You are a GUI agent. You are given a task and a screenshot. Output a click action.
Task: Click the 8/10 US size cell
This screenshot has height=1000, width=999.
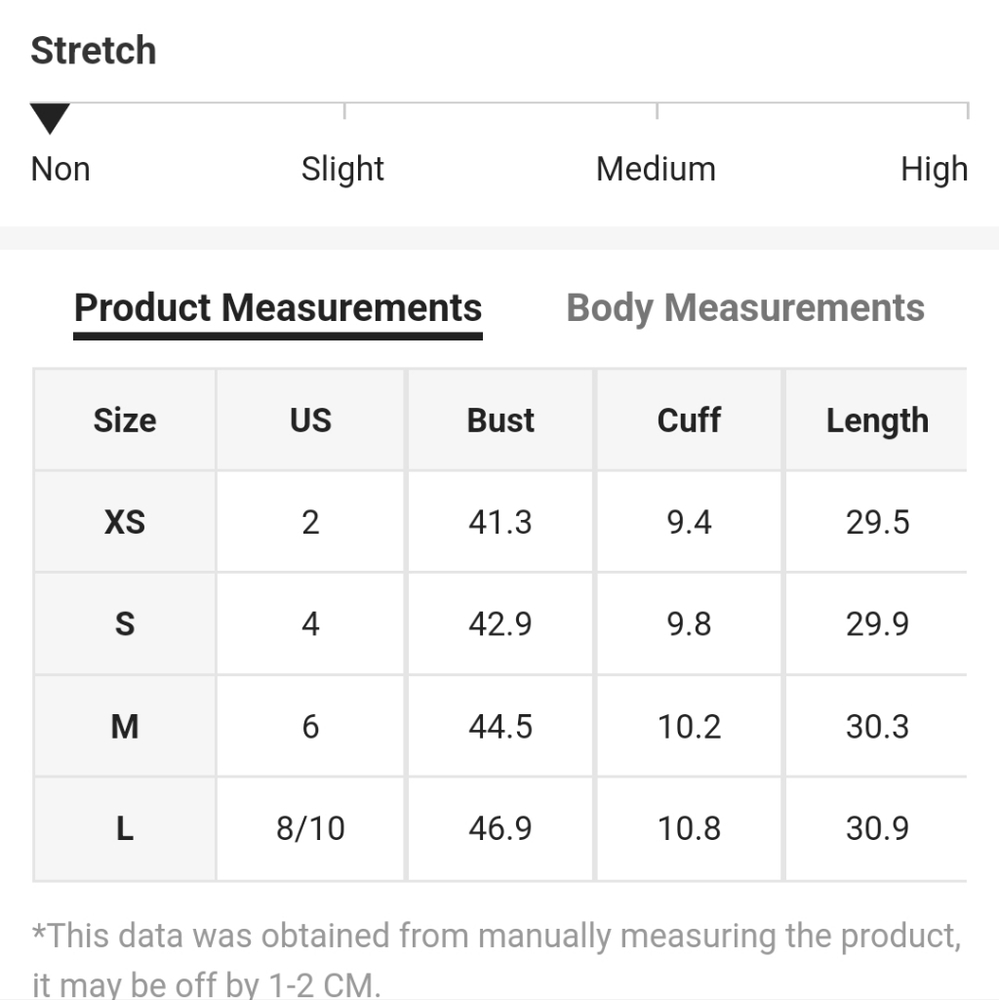pos(311,829)
